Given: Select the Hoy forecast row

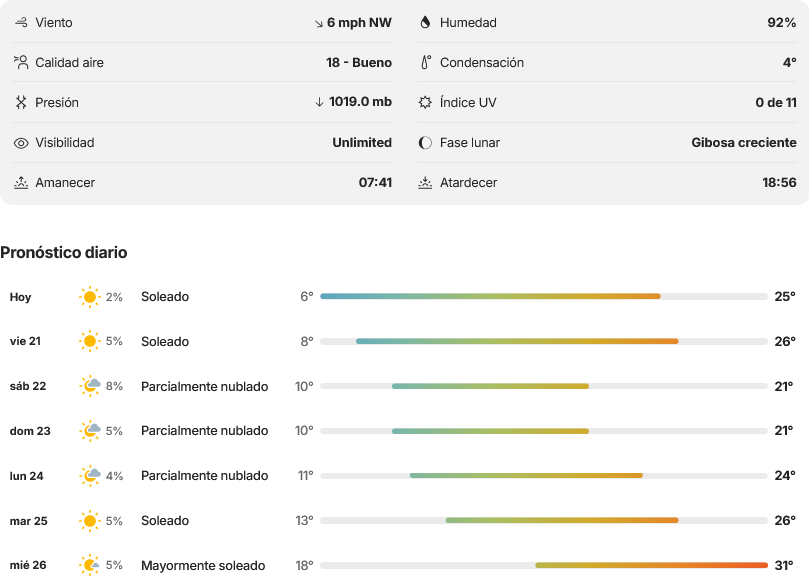Looking at the screenshot, I should click(404, 297).
